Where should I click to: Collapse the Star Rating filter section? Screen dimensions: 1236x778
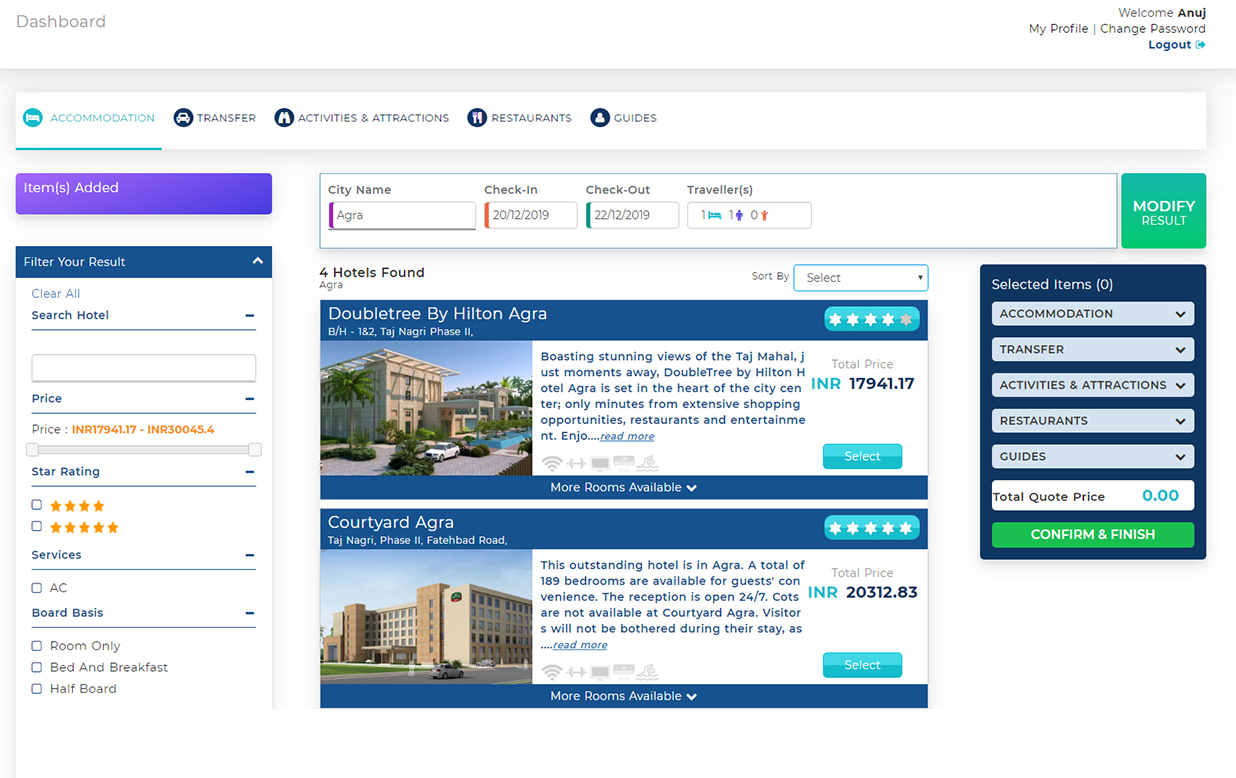click(x=250, y=471)
